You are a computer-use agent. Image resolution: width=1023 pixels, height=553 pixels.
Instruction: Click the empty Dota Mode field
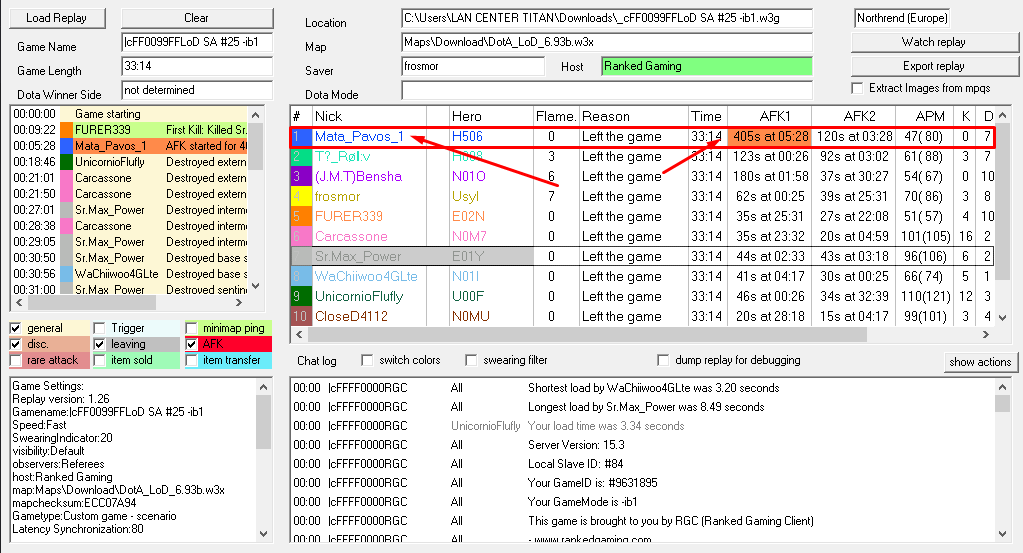(x=607, y=90)
